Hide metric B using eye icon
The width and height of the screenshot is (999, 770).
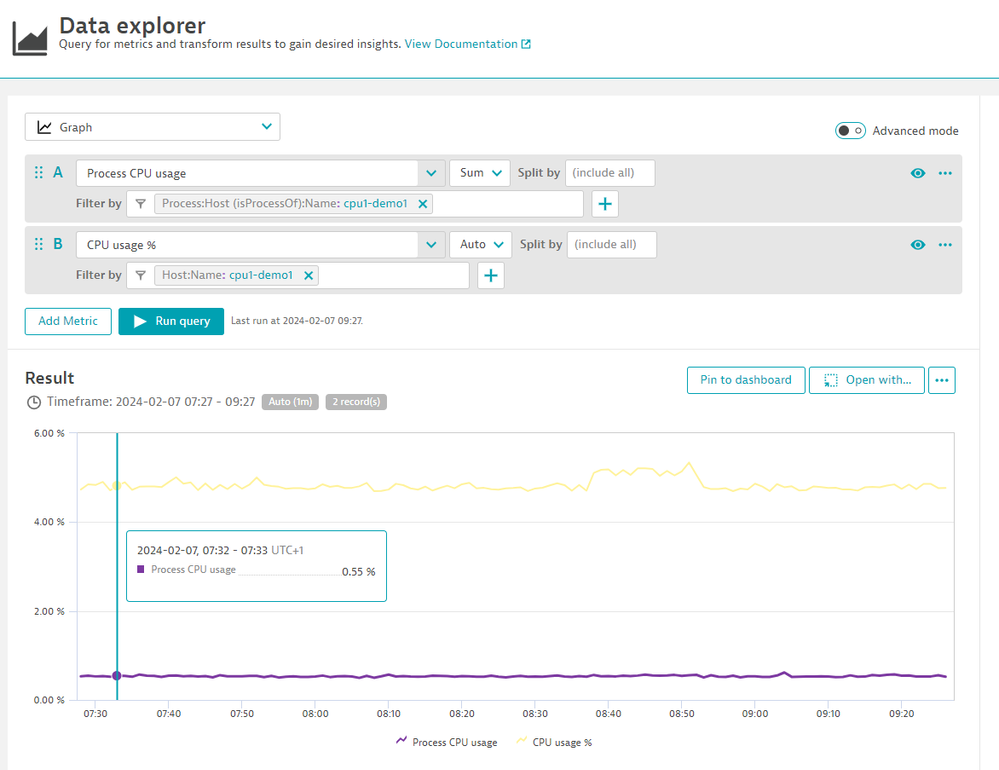click(x=918, y=245)
